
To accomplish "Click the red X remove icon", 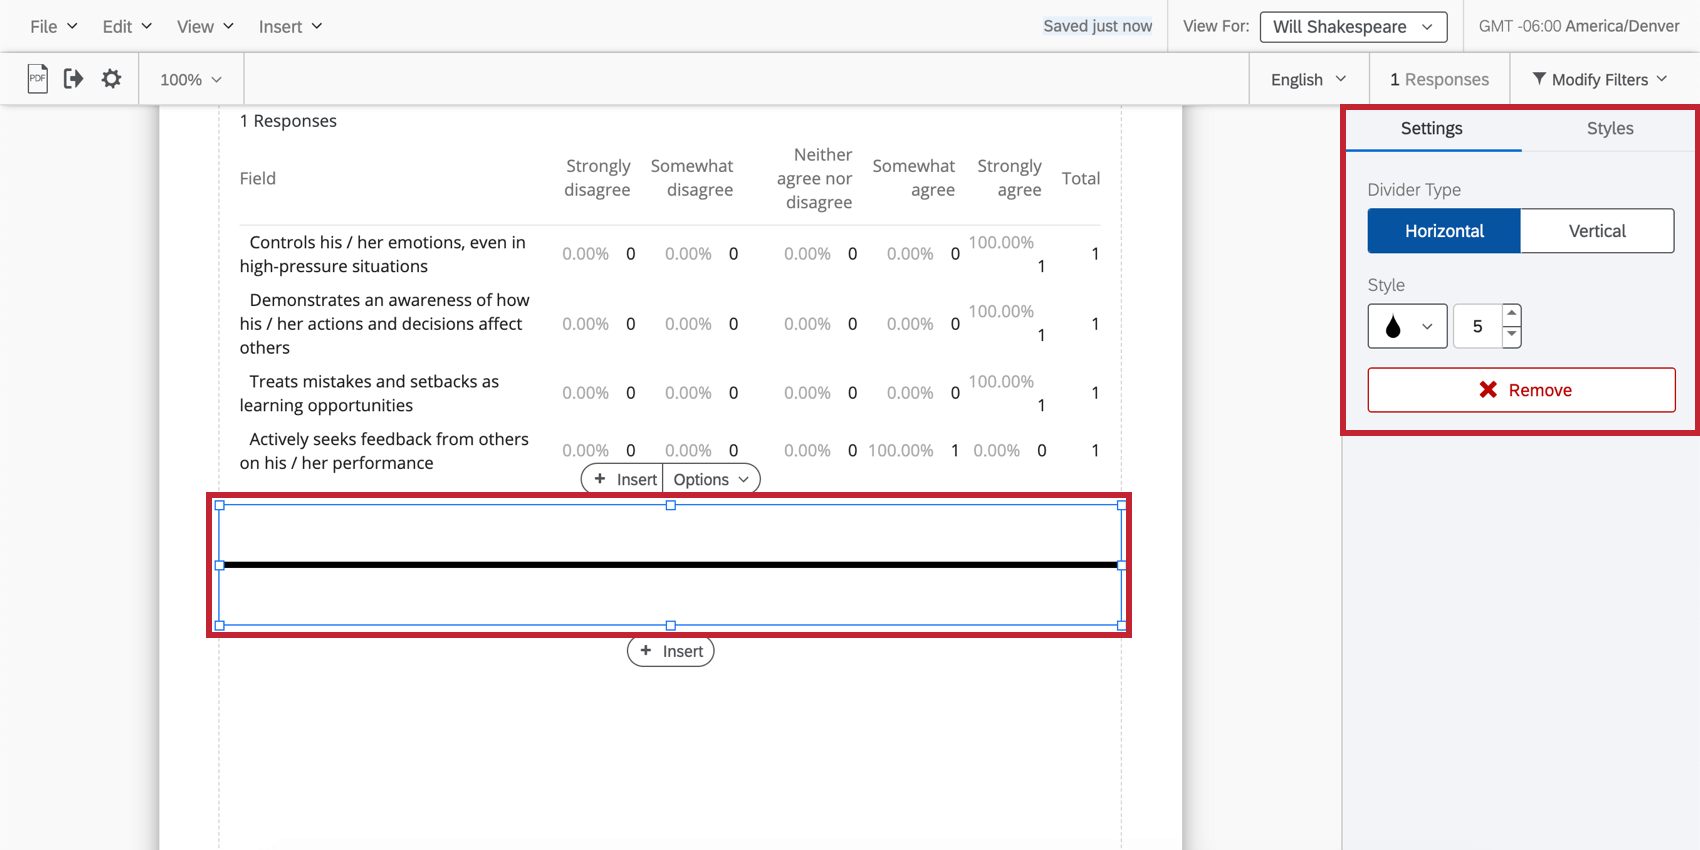I will coord(1488,390).
